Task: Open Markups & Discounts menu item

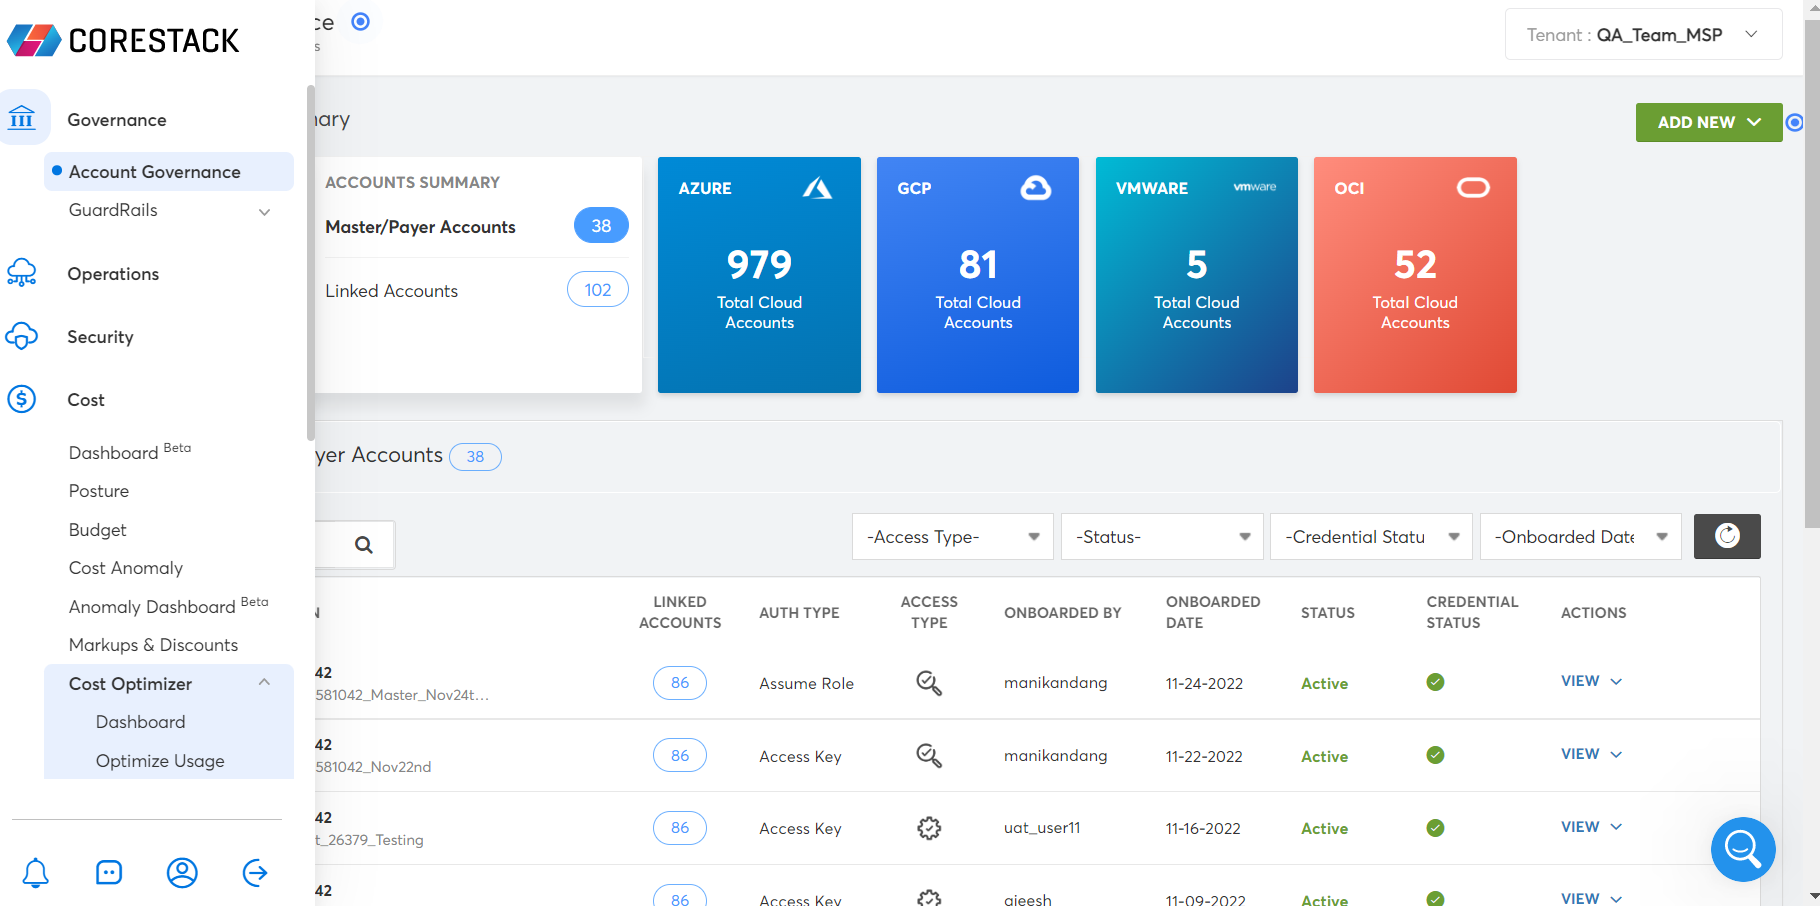Action: (154, 645)
